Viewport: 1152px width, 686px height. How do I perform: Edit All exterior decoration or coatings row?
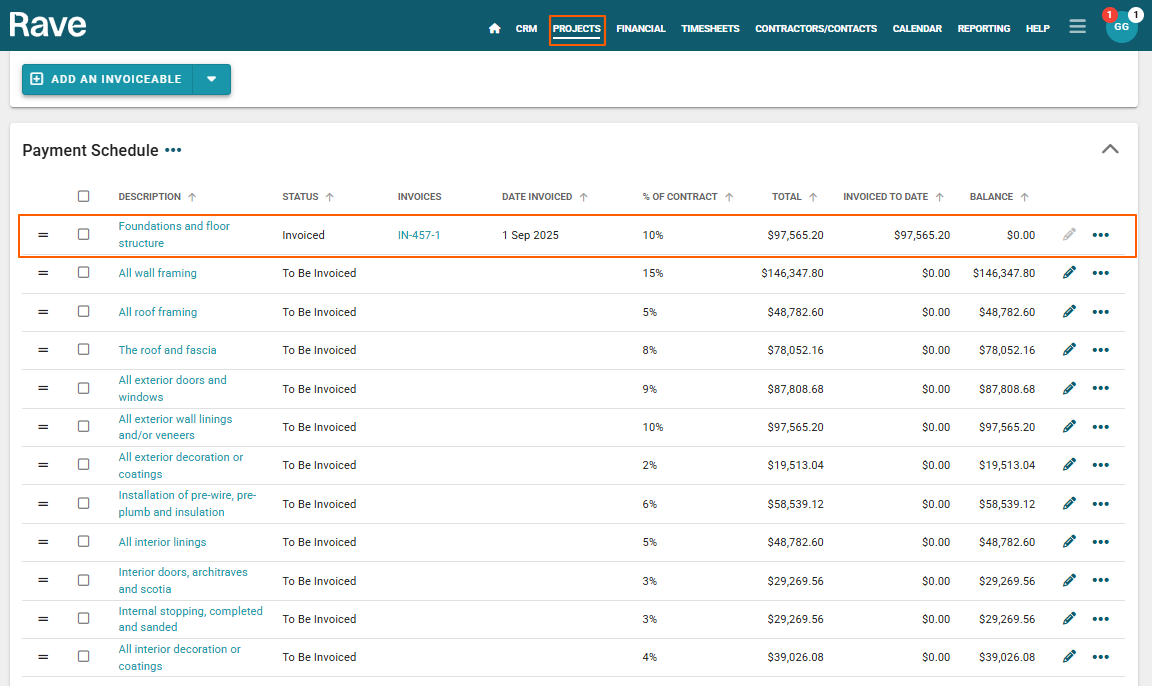[x=1069, y=465]
